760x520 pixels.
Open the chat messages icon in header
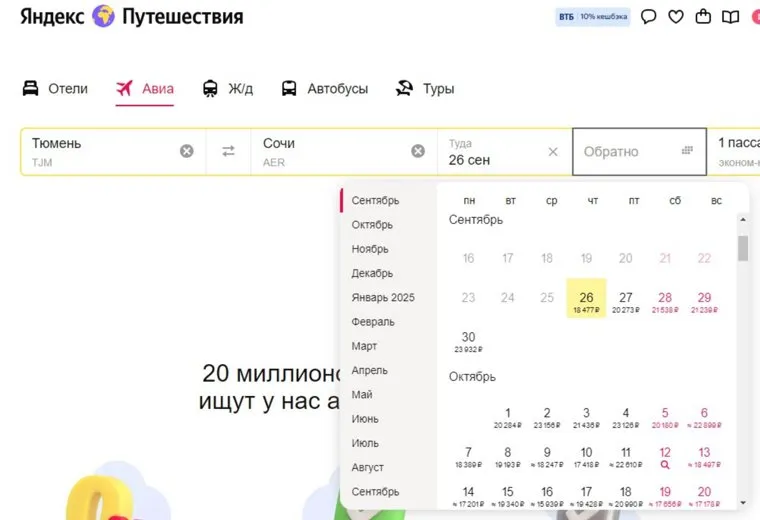(648, 17)
